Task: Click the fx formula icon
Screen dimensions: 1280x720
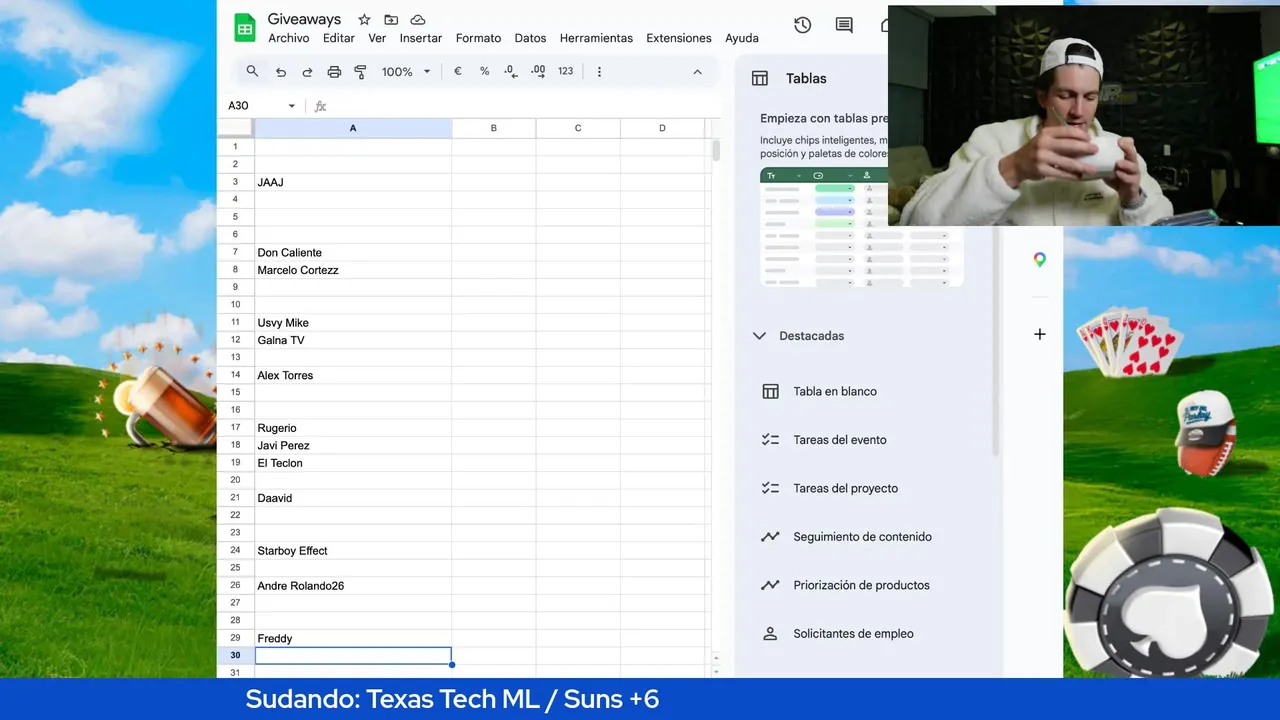Action: 321,106
